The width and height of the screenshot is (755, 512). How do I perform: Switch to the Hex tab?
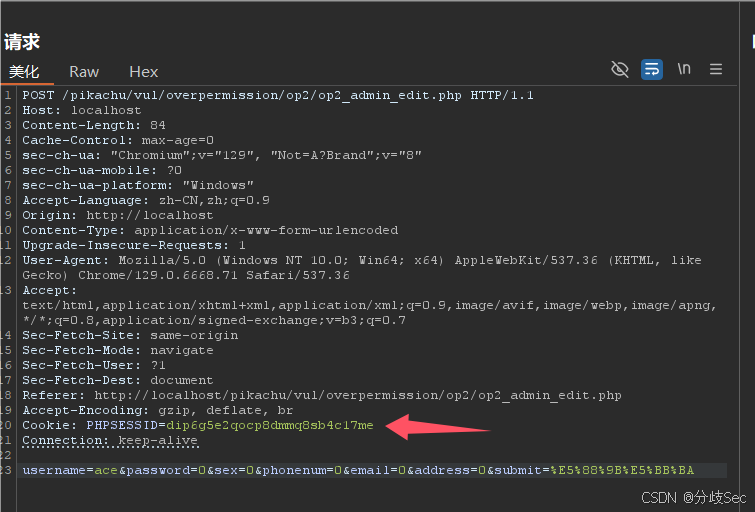[x=143, y=72]
